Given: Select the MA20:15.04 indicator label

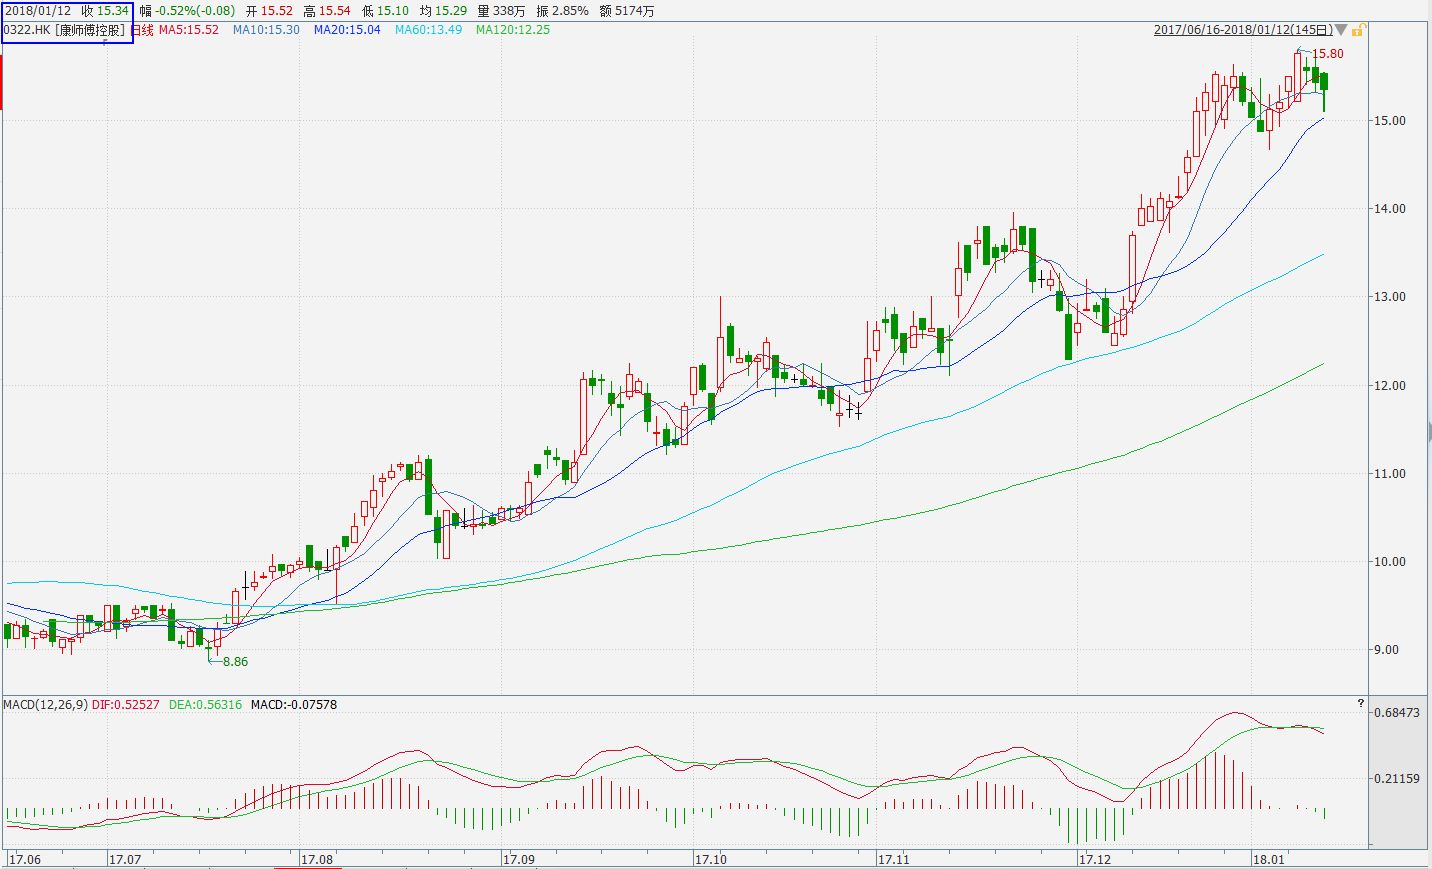Looking at the screenshot, I should [x=347, y=30].
